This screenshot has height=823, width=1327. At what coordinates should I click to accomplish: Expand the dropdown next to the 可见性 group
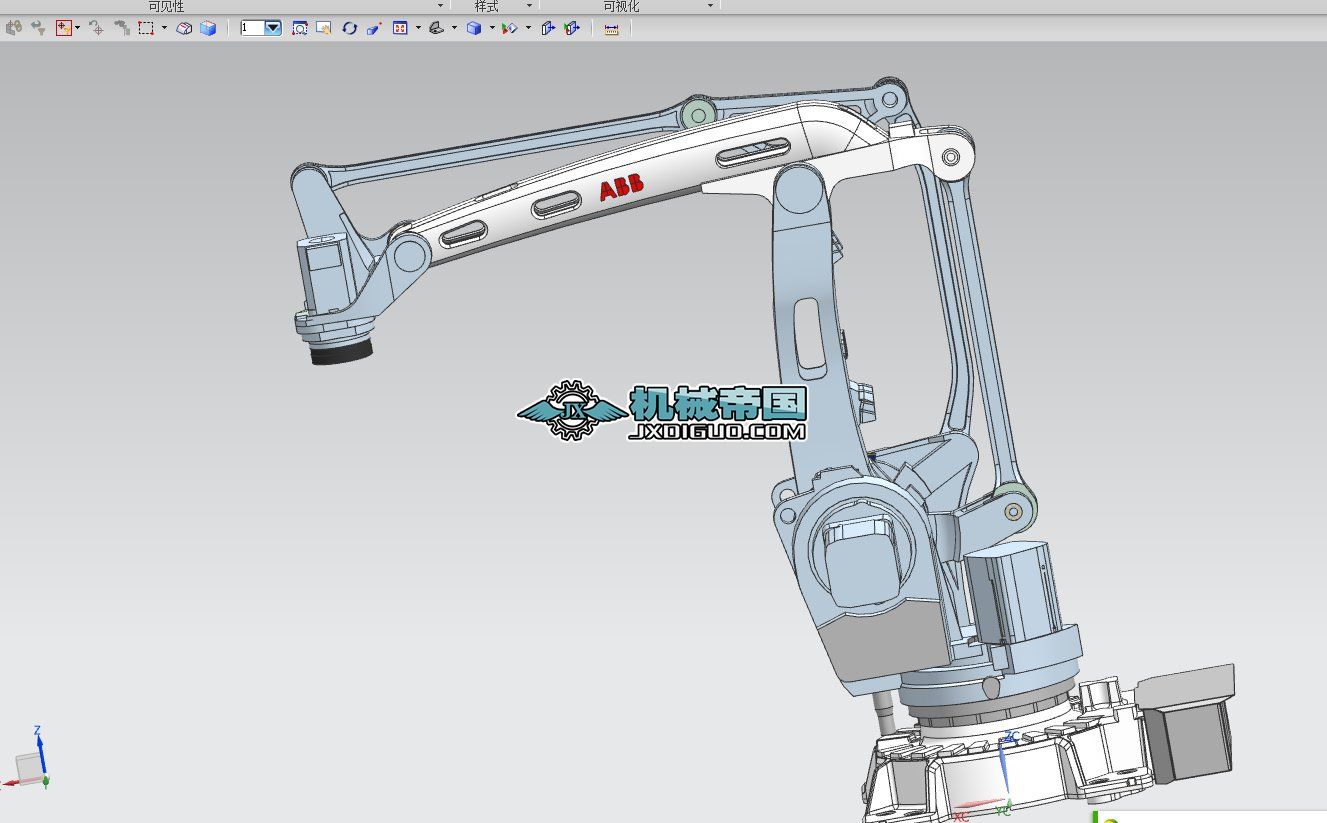pyautogui.click(x=438, y=6)
